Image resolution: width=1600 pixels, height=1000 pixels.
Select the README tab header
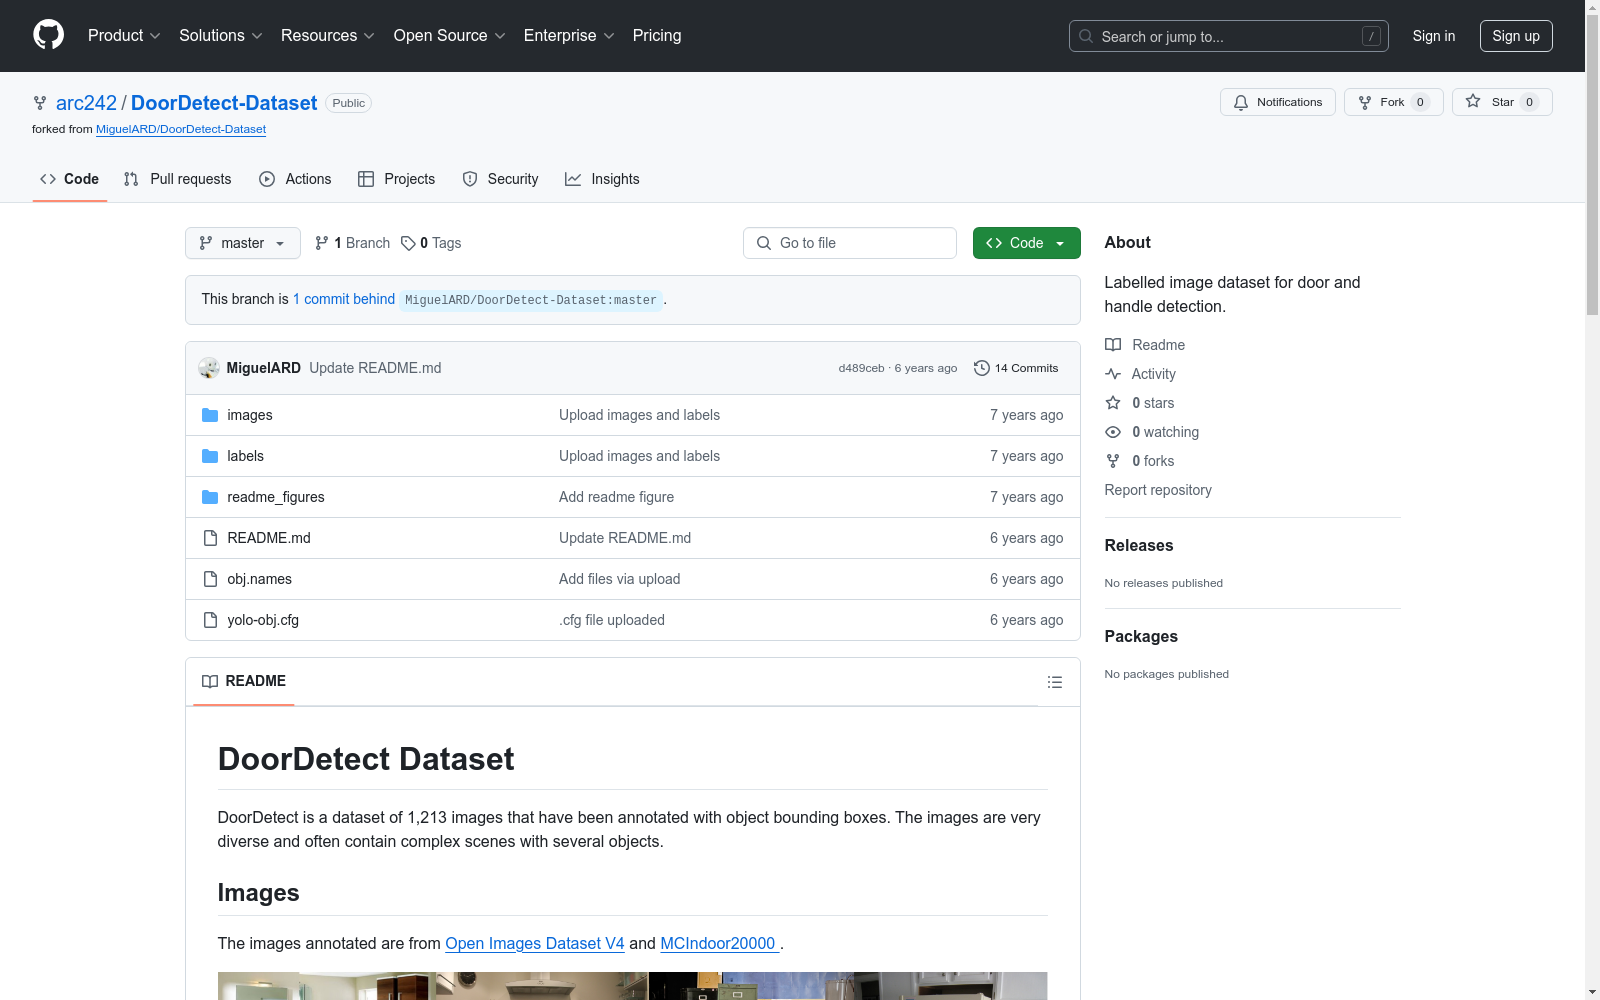244,681
